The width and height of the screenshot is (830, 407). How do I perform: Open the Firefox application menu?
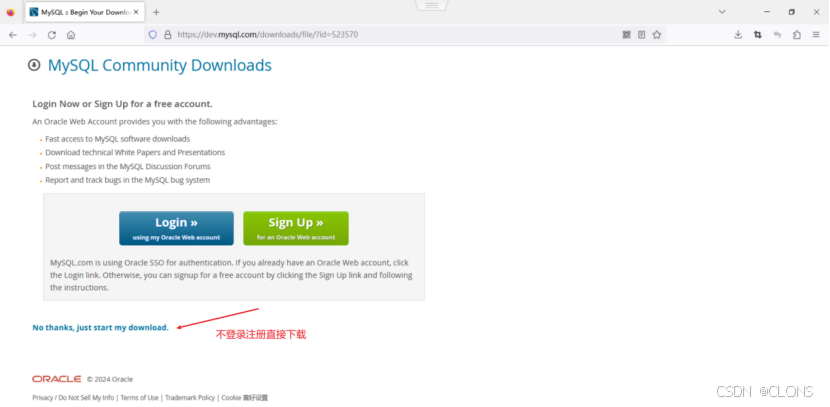816,35
